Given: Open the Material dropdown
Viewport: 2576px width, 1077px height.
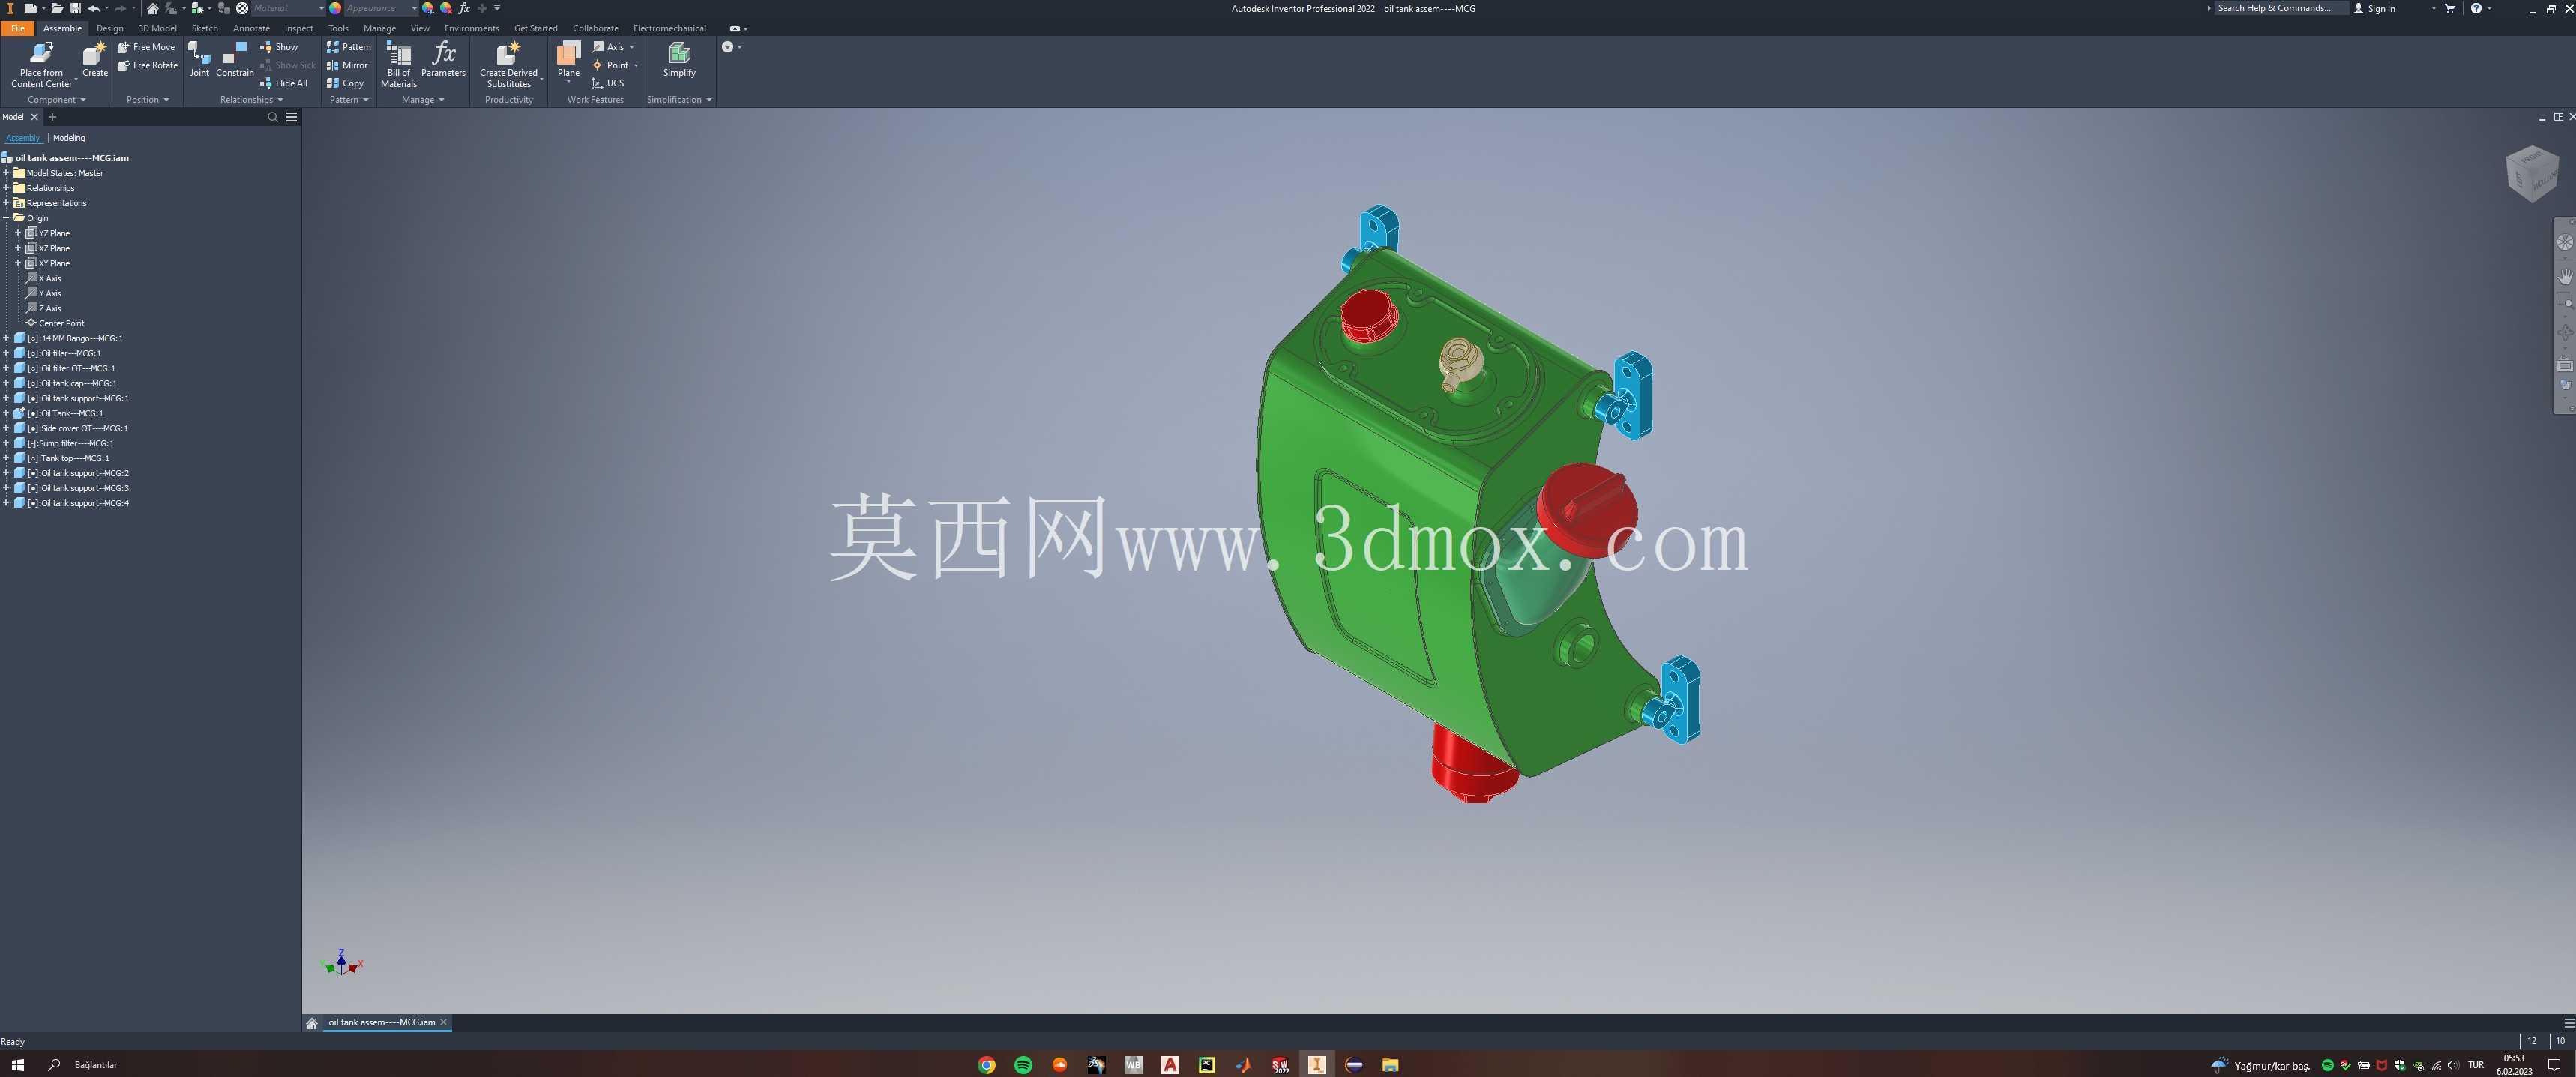Looking at the screenshot, I should 288,8.
